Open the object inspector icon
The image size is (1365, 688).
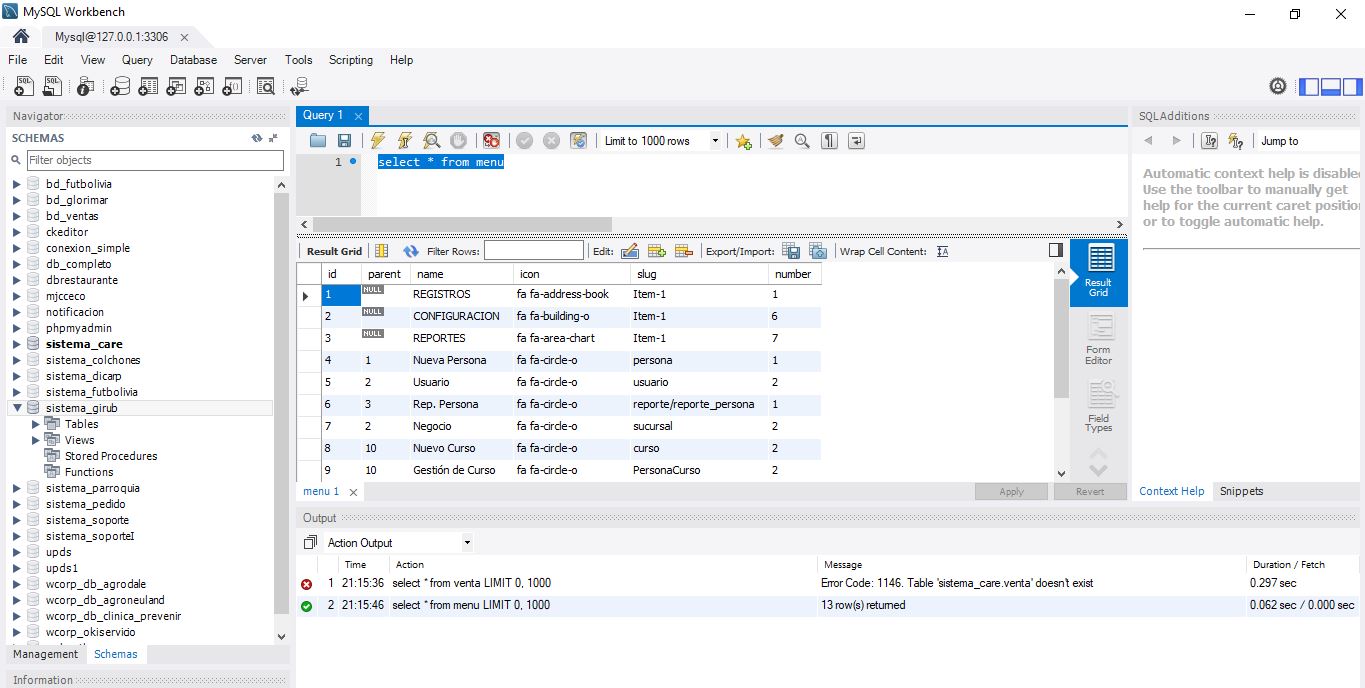click(86, 87)
